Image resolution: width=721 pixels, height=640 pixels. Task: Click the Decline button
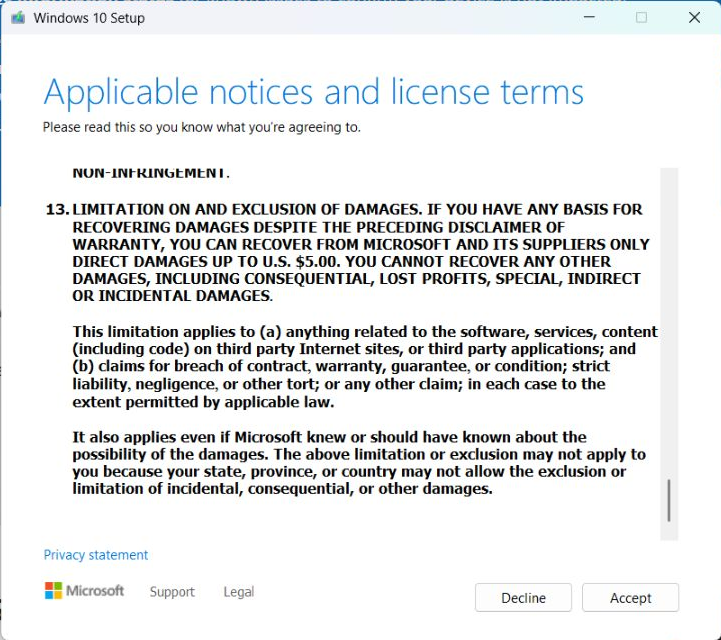click(x=523, y=598)
